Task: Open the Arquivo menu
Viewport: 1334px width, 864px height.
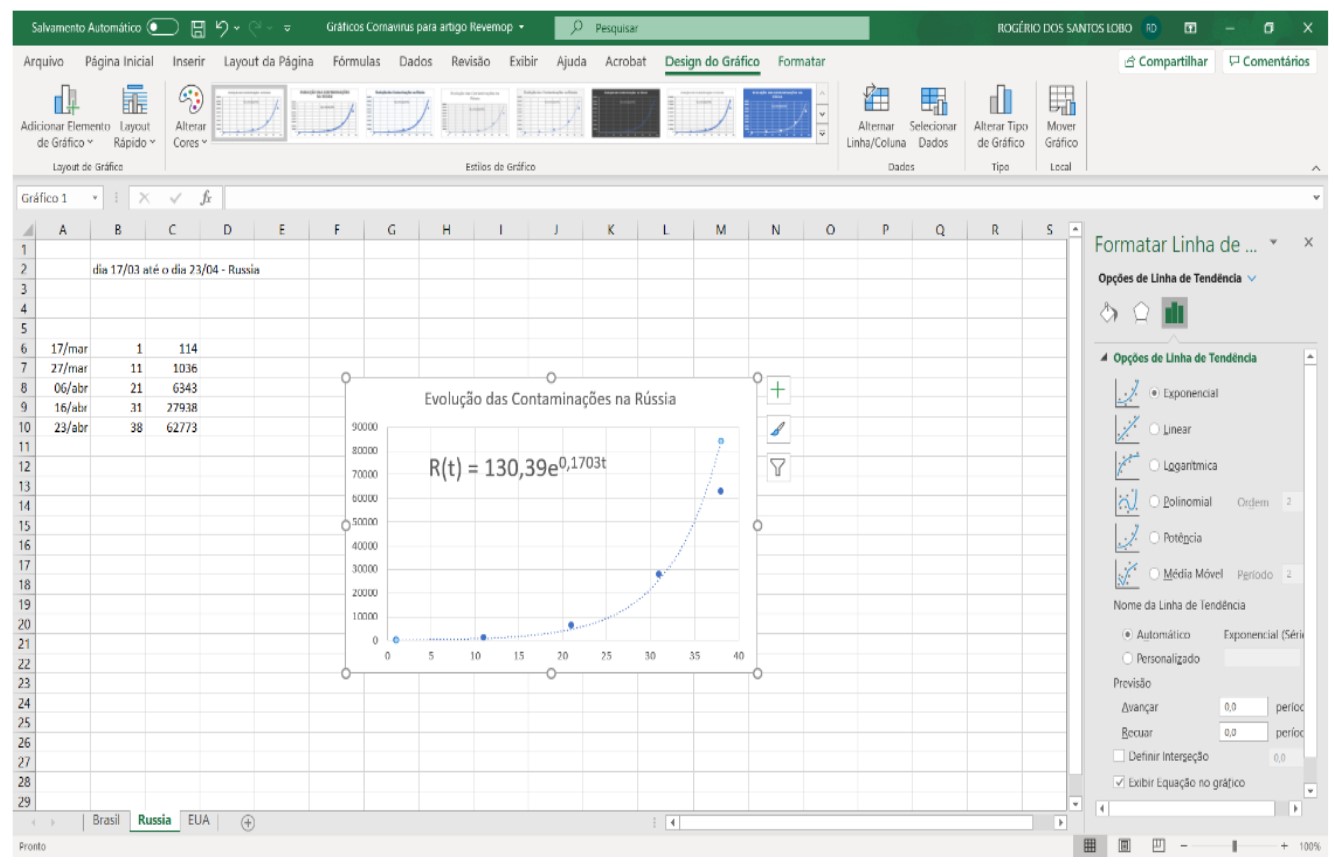Action: coord(44,62)
